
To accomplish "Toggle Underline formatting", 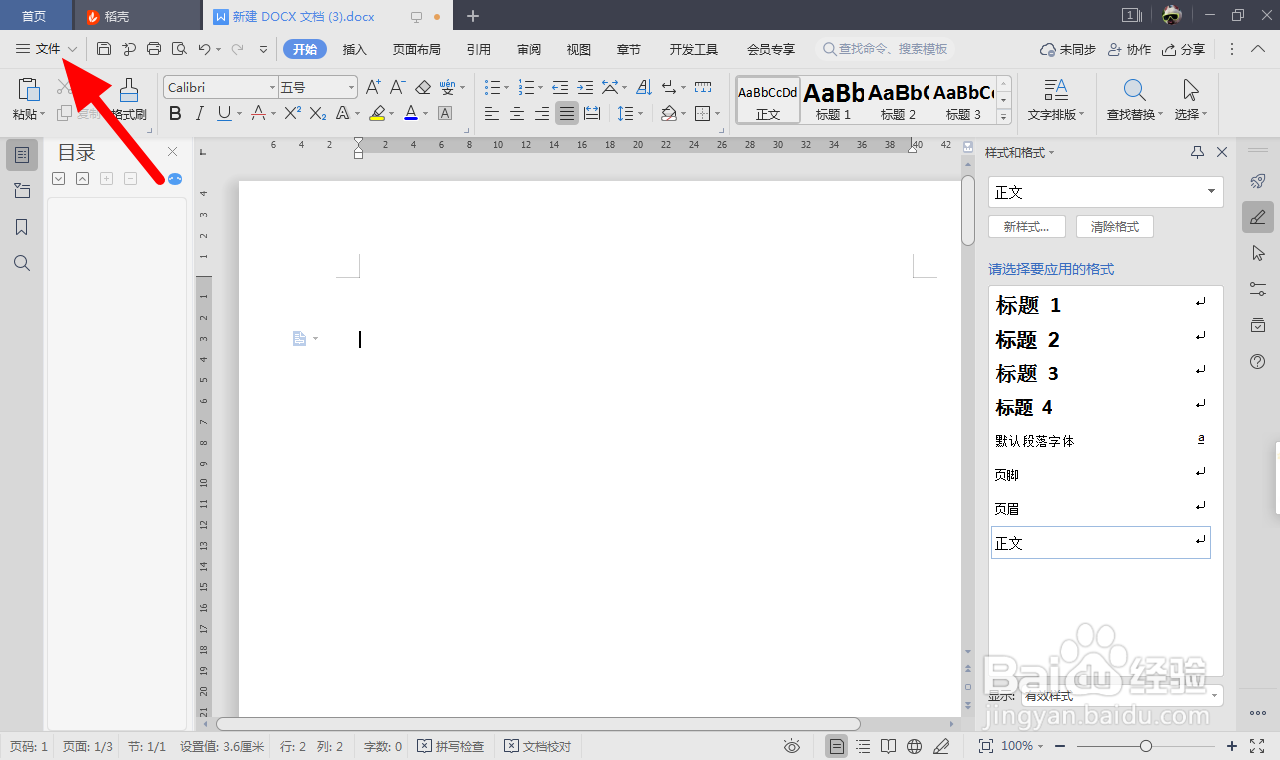I will (x=224, y=113).
